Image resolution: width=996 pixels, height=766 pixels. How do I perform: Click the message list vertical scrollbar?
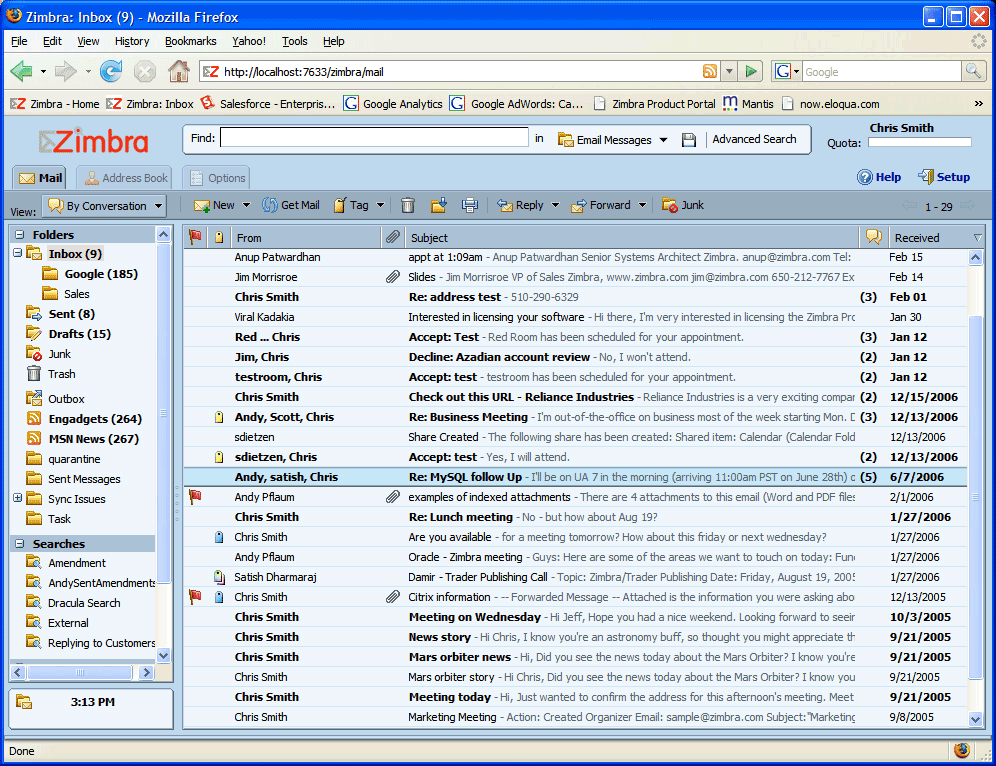click(x=977, y=450)
